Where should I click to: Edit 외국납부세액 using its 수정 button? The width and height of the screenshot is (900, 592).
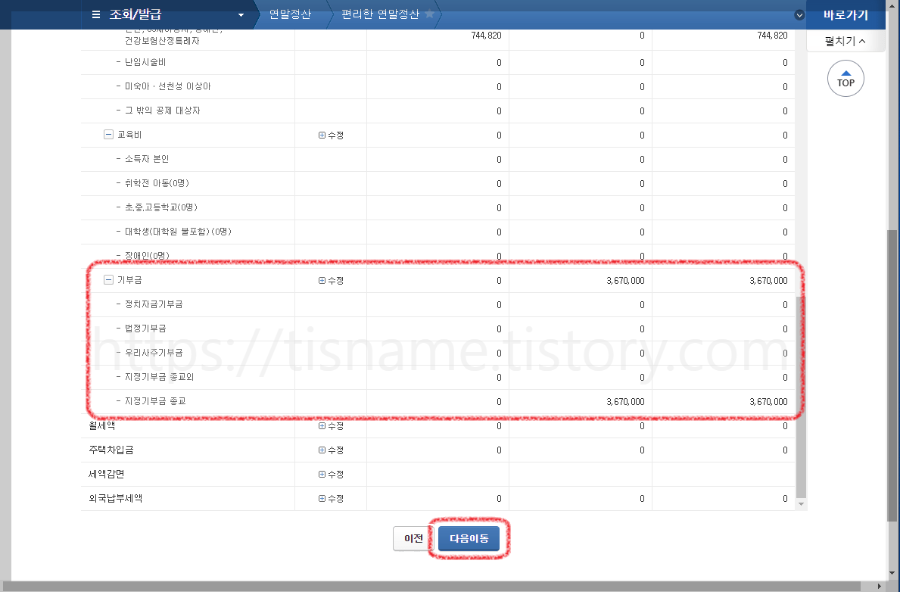click(x=331, y=498)
